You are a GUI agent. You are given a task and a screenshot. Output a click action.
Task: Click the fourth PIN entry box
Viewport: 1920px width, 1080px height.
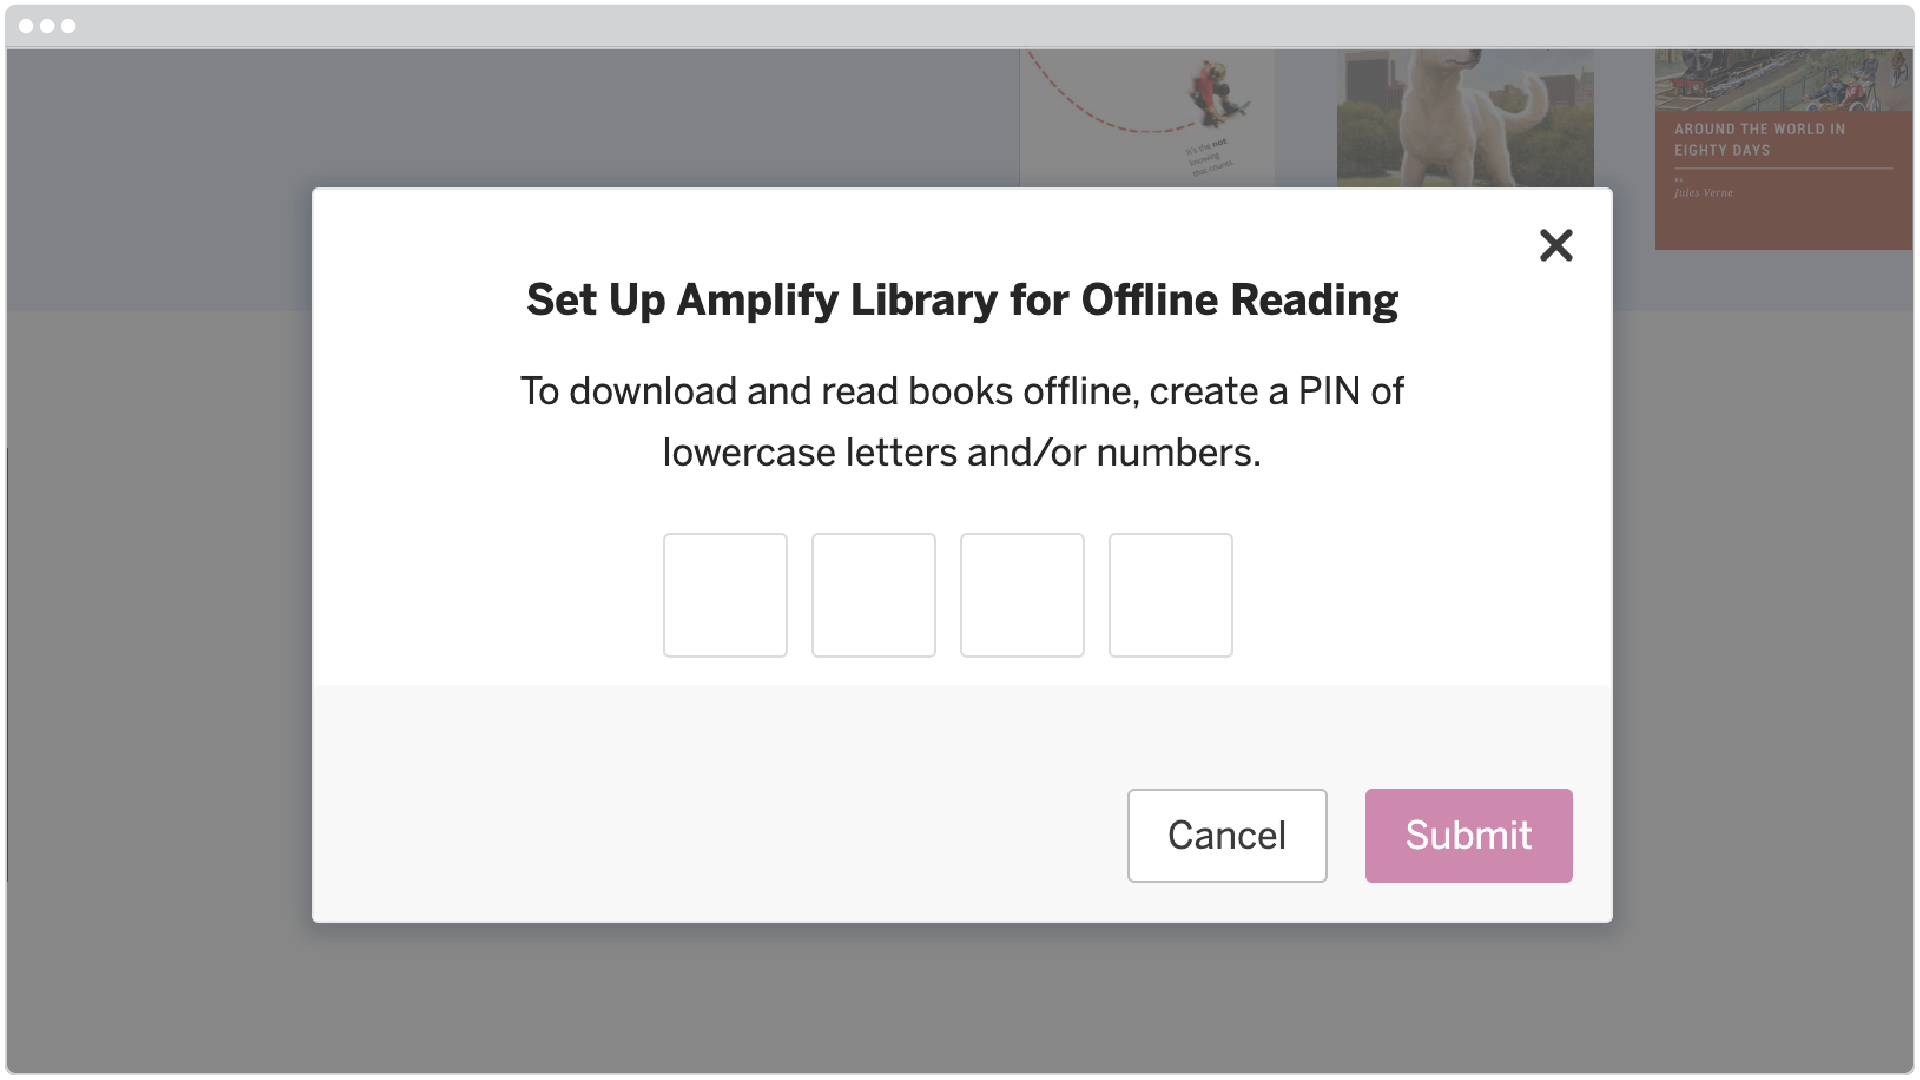pyautogui.click(x=1170, y=594)
